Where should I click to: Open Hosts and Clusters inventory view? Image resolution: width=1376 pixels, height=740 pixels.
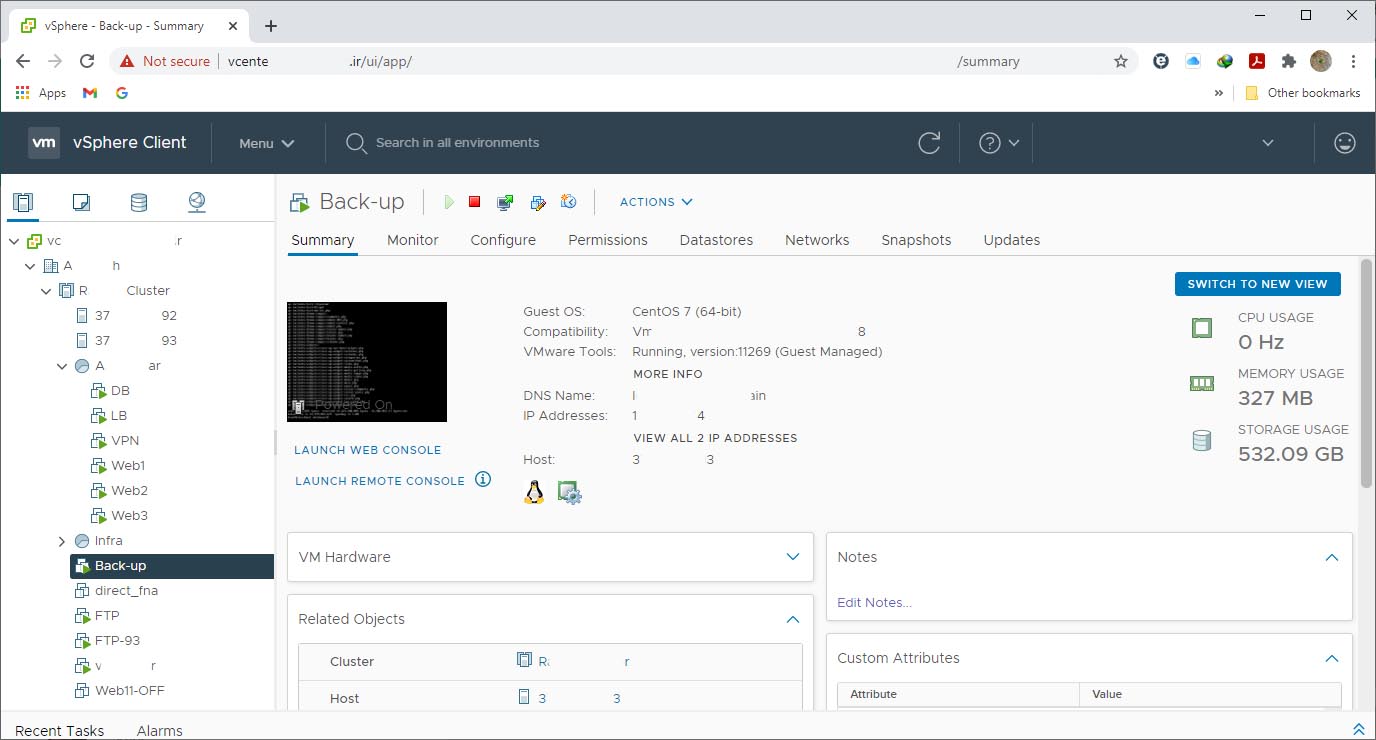point(22,203)
